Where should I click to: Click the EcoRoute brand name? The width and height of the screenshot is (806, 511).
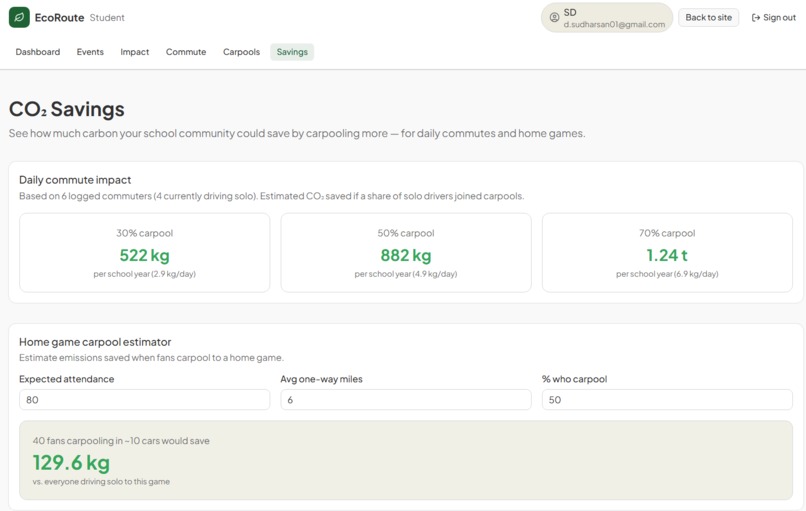pyautogui.click(x=59, y=17)
